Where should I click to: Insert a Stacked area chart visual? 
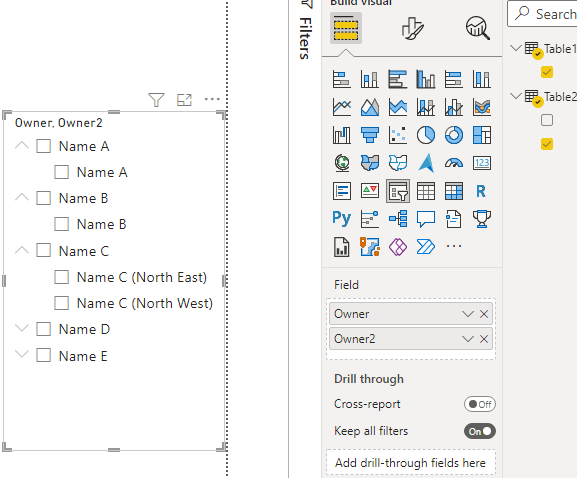coord(398,107)
